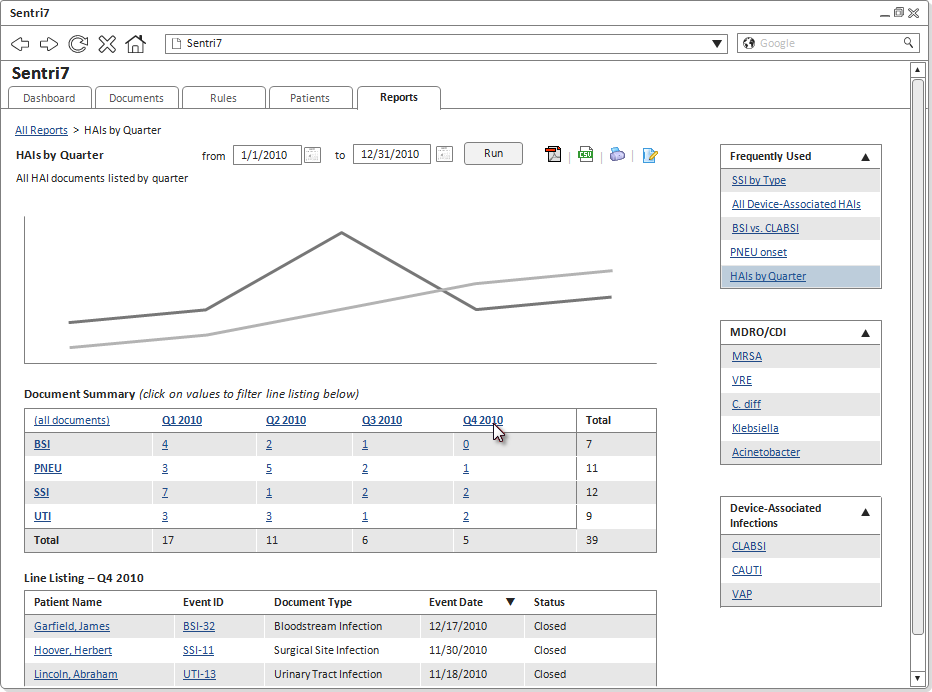The image size is (932, 692).
Task: Click the BSI row label link
Action: tap(42, 444)
